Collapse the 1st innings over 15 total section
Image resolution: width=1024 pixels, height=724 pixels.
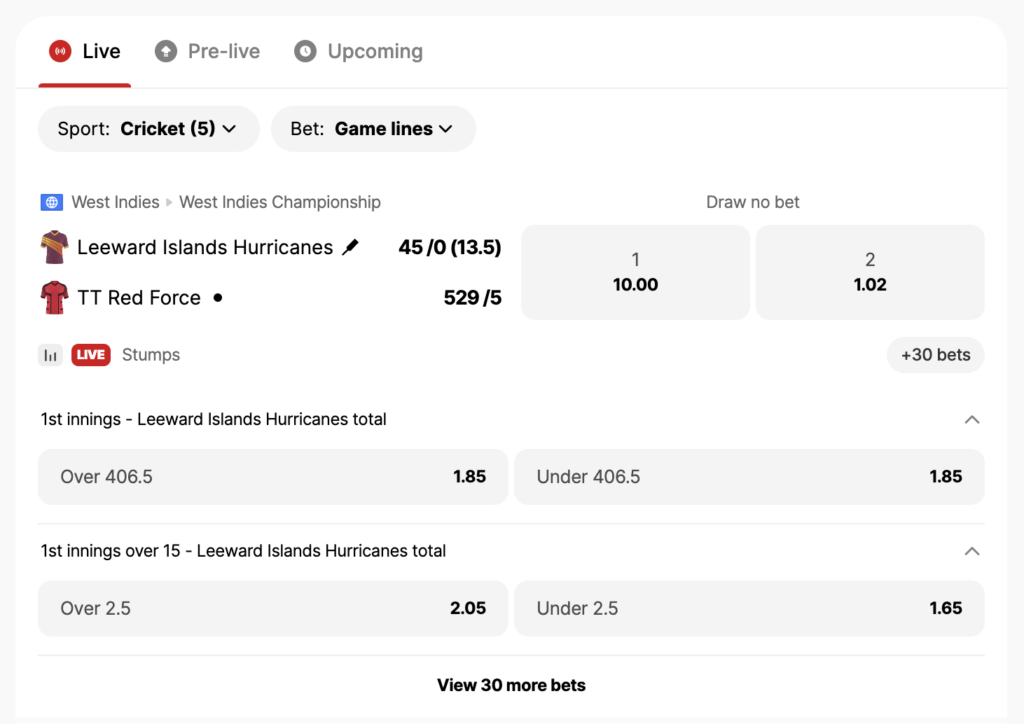click(x=971, y=551)
